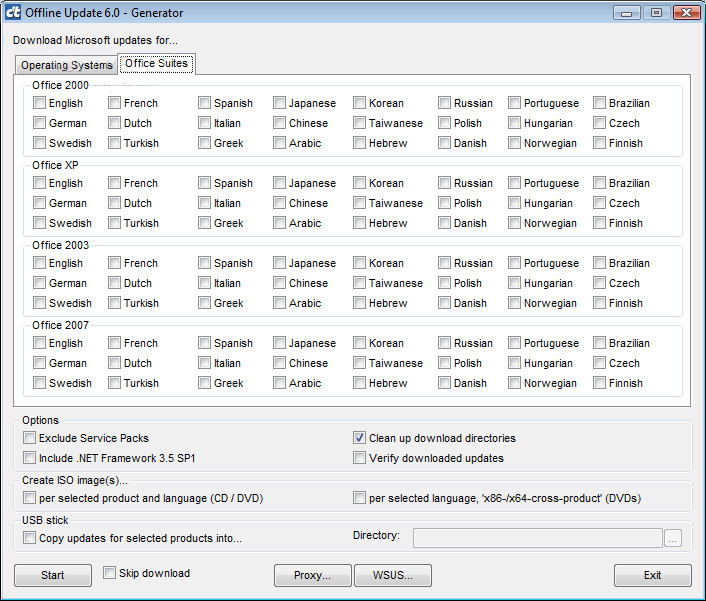Check Portuguese under Office 2003
Viewport: 706px width, 601px height.
pos(514,262)
